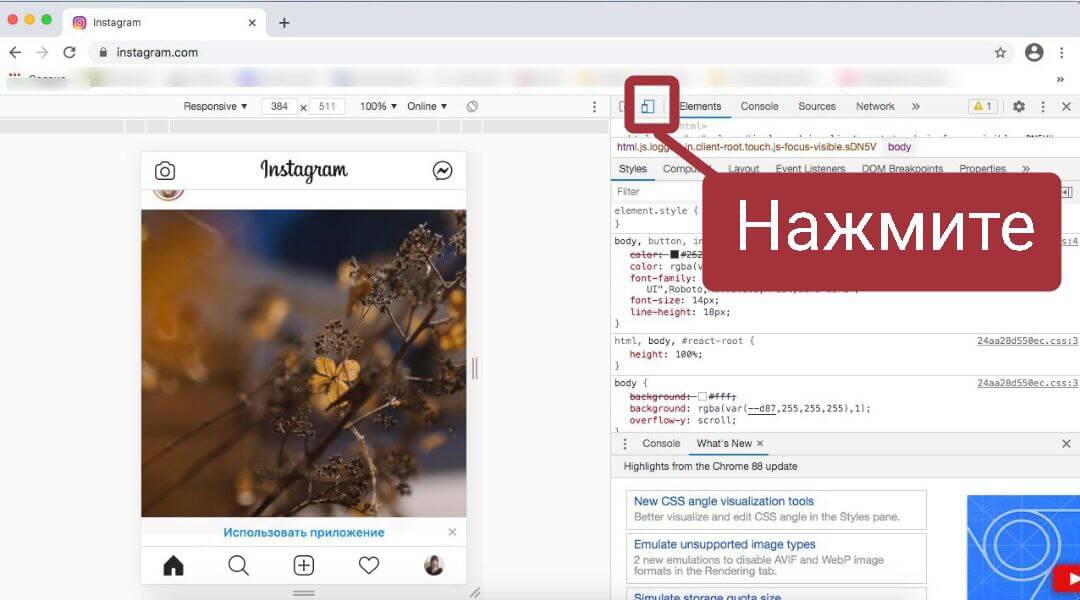Open the Properties sidebar tab
Screen dimensions: 1080x600
pyautogui.click(x=982, y=169)
